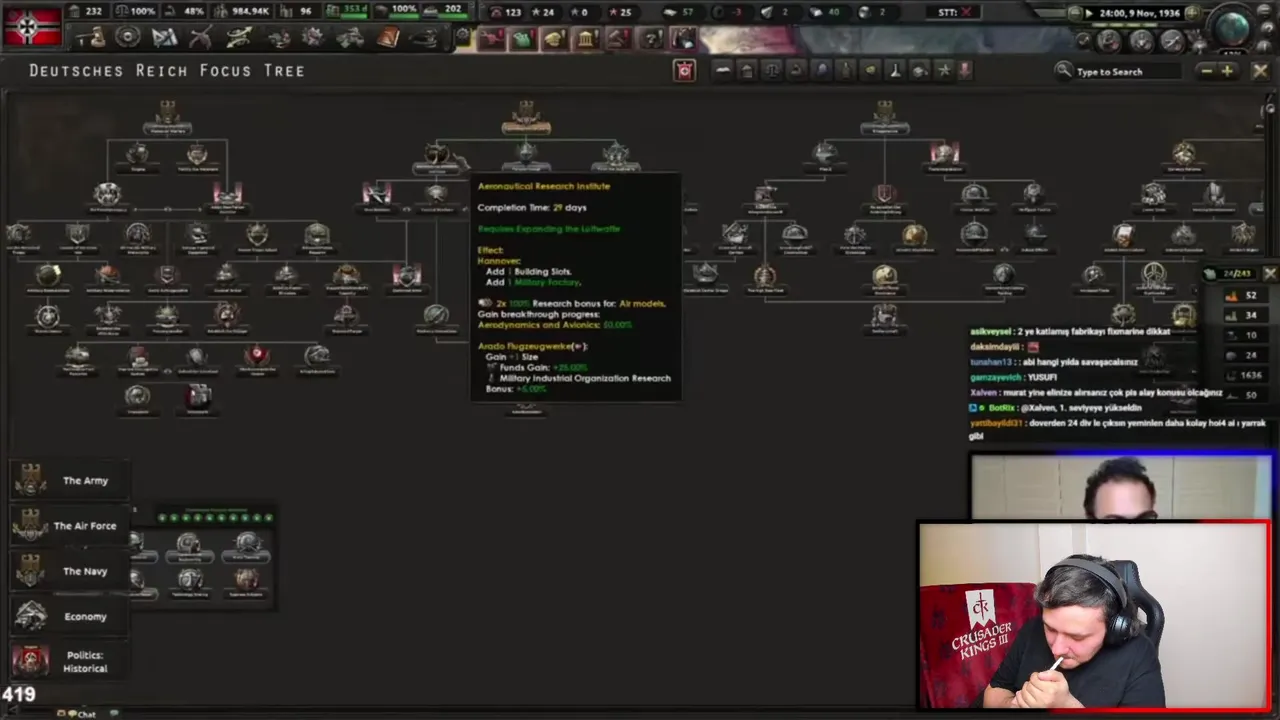This screenshot has height=720, width=1280.
Task: Click the question mark alert icon
Action: (x=651, y=39)
